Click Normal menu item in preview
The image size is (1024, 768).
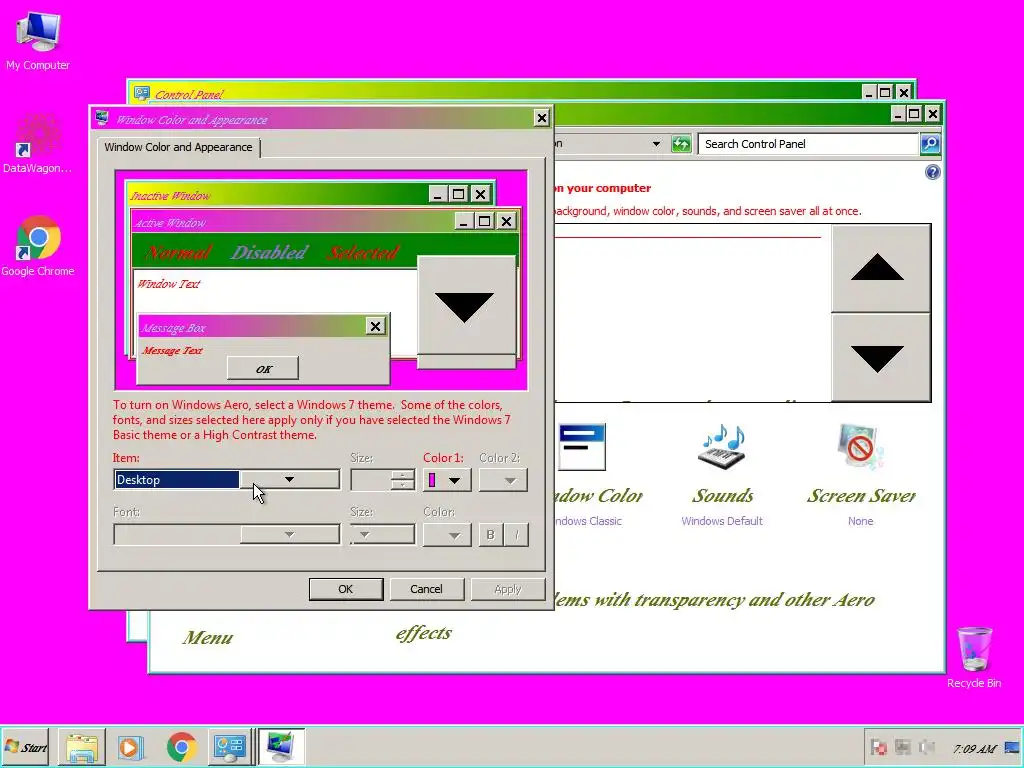(178, 252)
